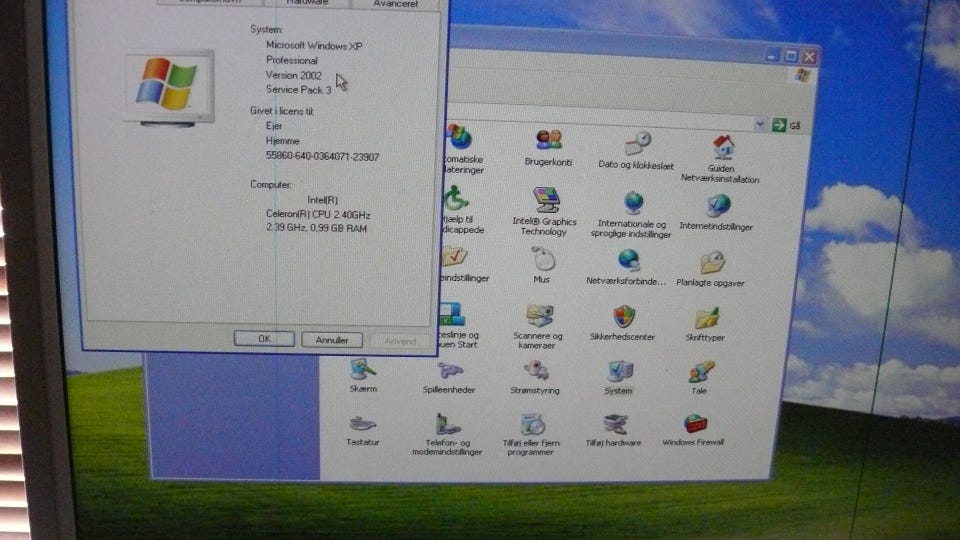Switch to the Avanceret tab

(396, 4)
